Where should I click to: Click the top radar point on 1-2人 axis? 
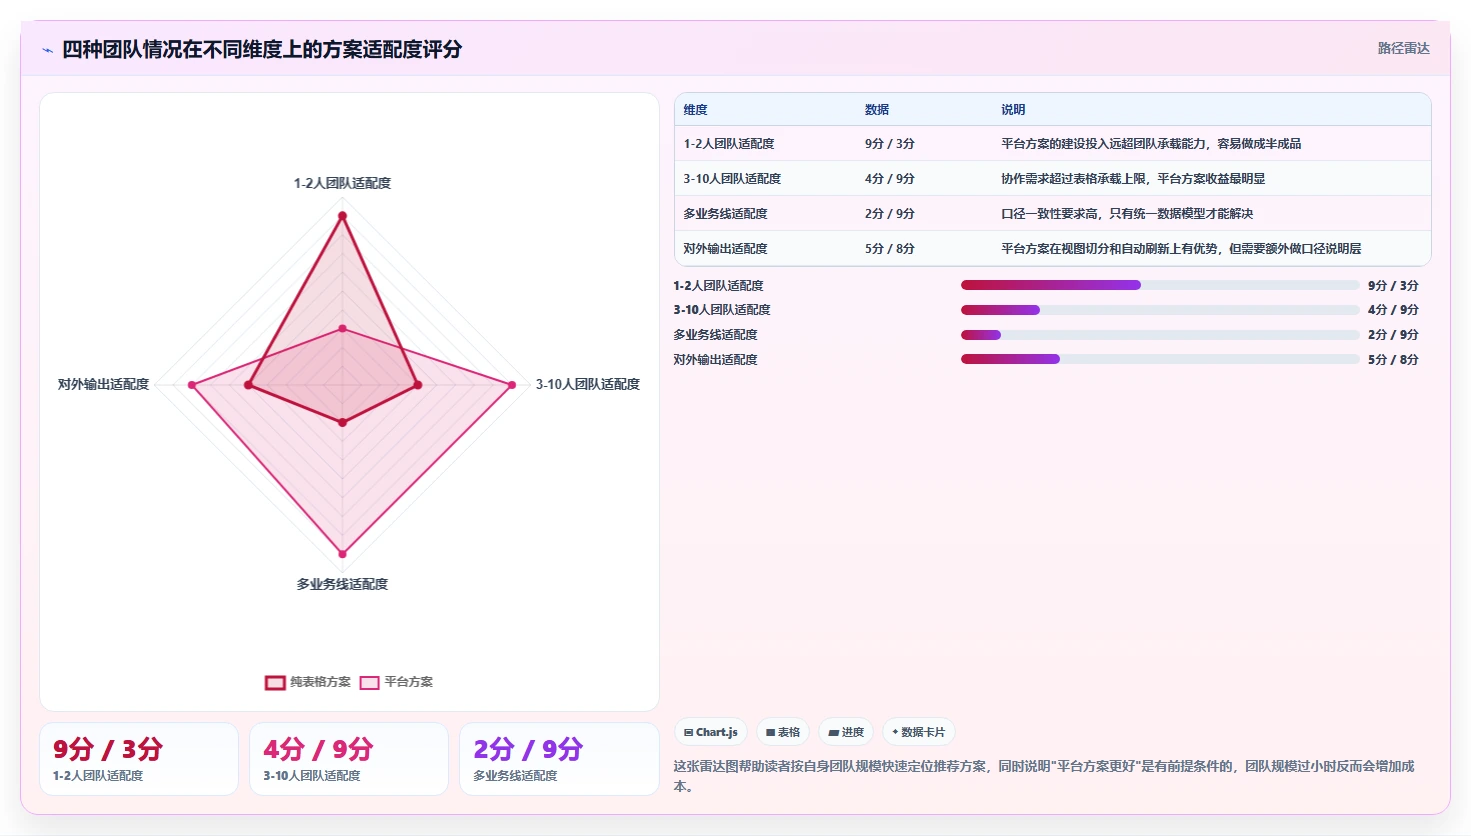pos(342,215)
